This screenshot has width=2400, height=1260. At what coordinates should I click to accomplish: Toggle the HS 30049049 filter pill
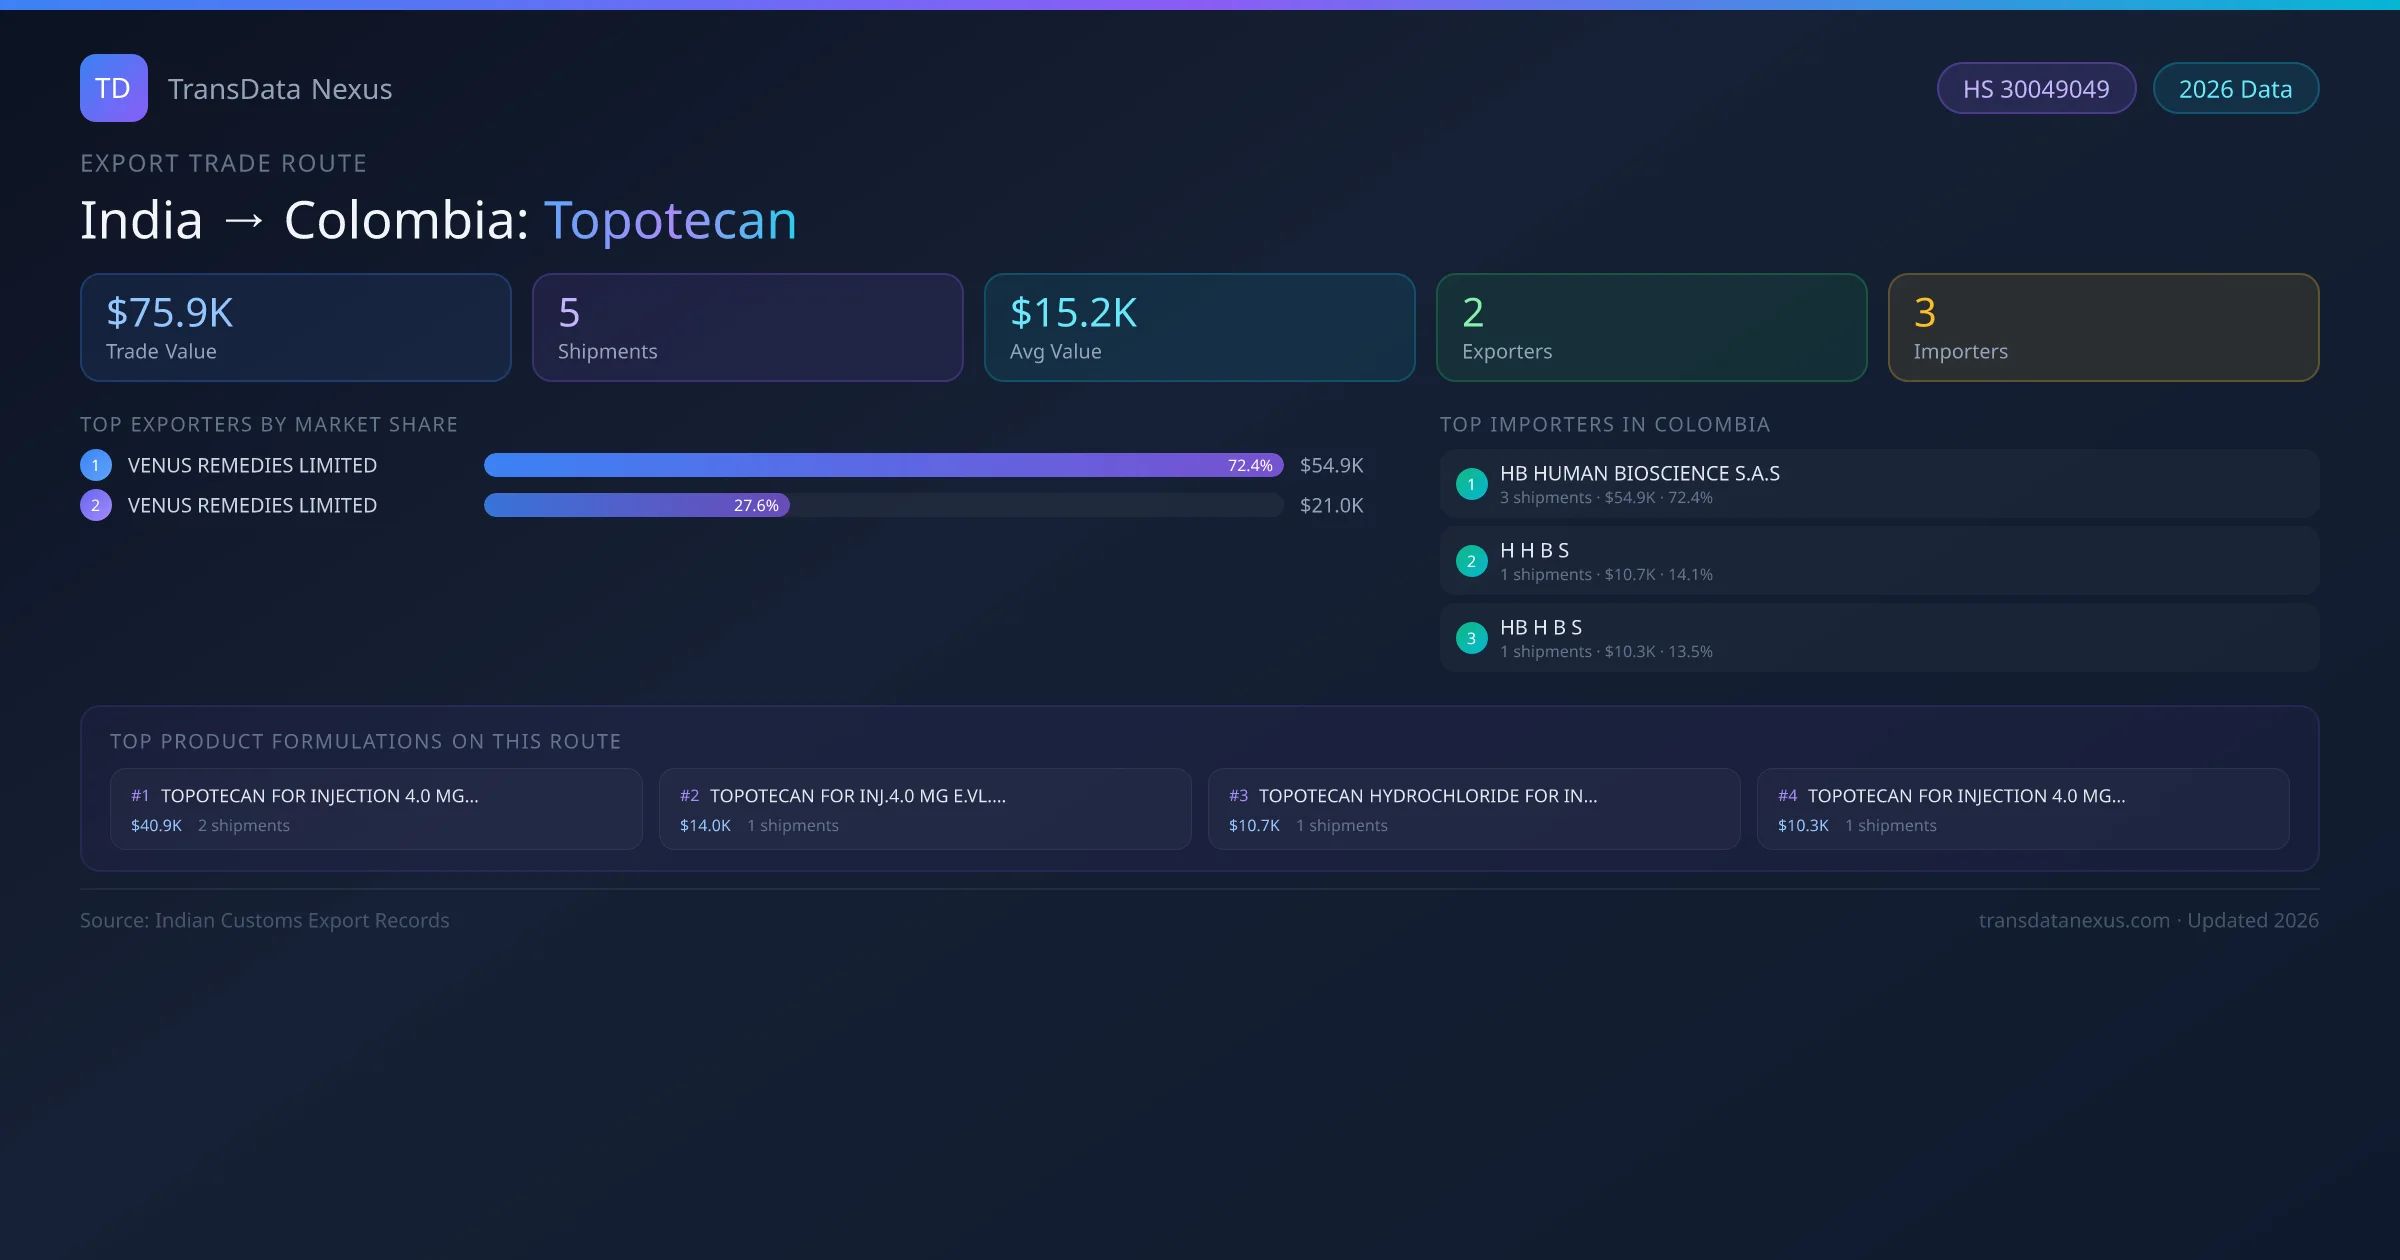[x=2036, y=88]
